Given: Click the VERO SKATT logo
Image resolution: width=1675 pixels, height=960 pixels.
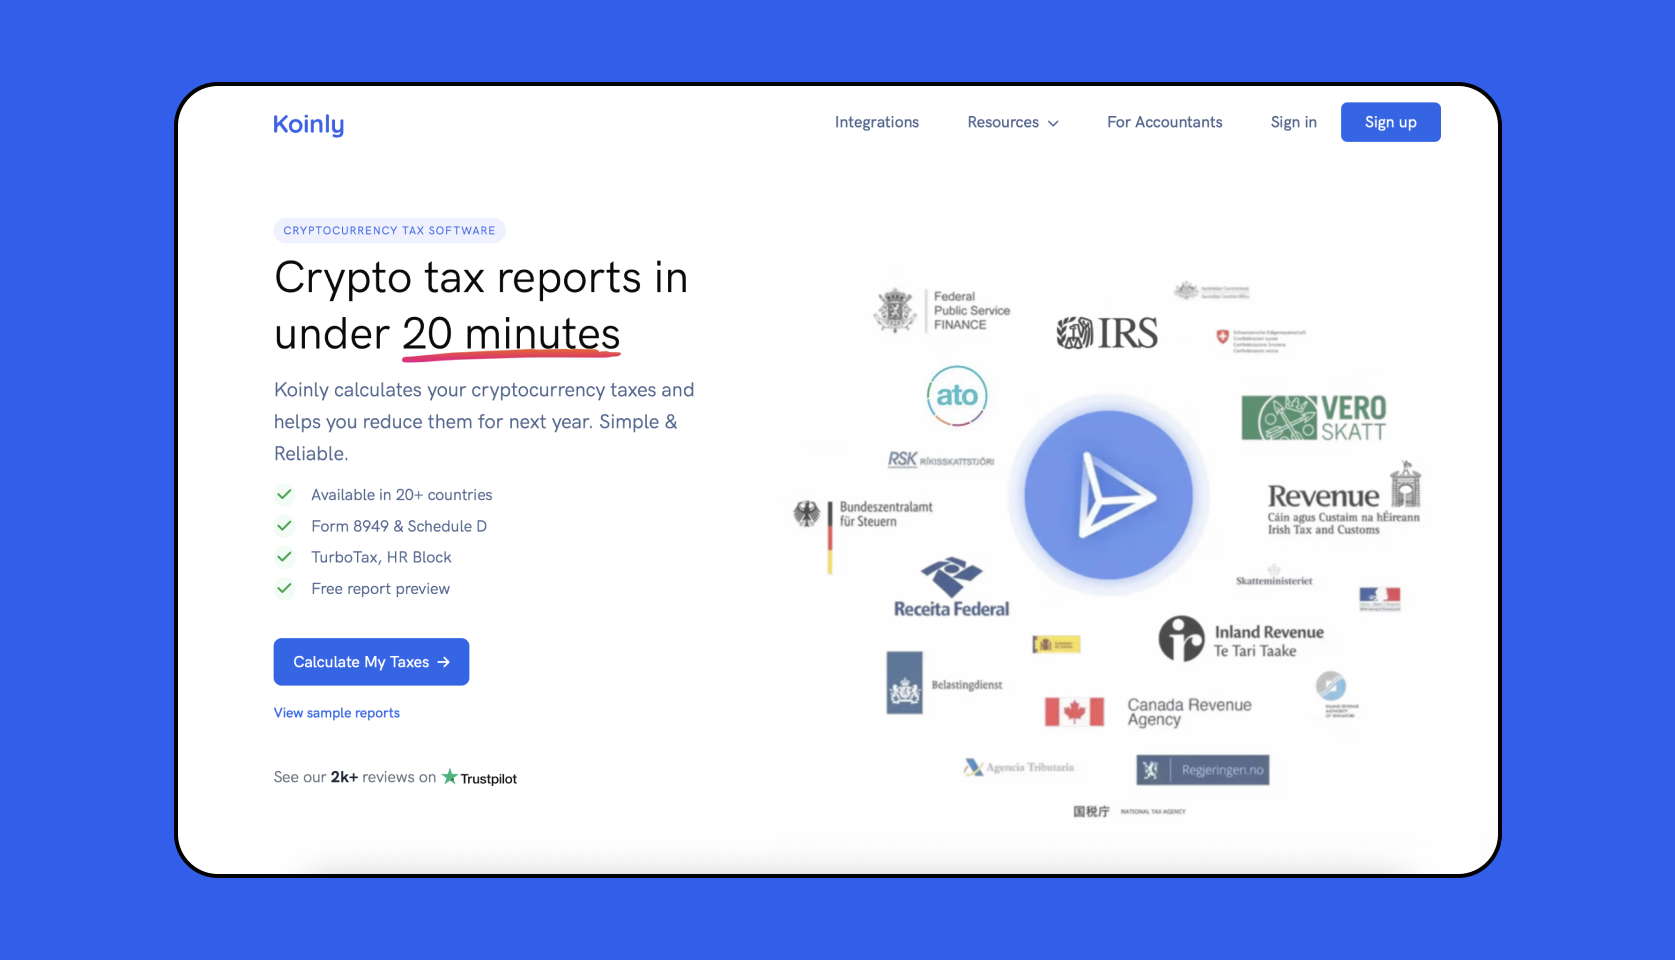Looking at the screenshot, I should click(1313, 418).
